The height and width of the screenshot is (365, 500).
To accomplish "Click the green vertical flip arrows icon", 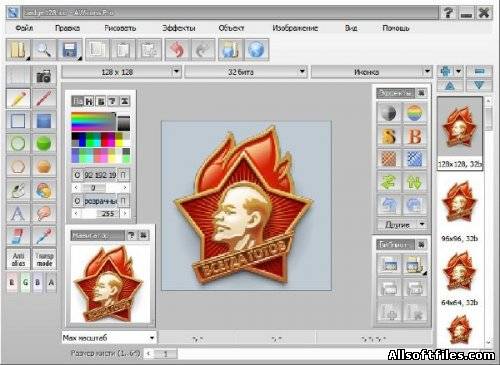I will tap(415, 182).
